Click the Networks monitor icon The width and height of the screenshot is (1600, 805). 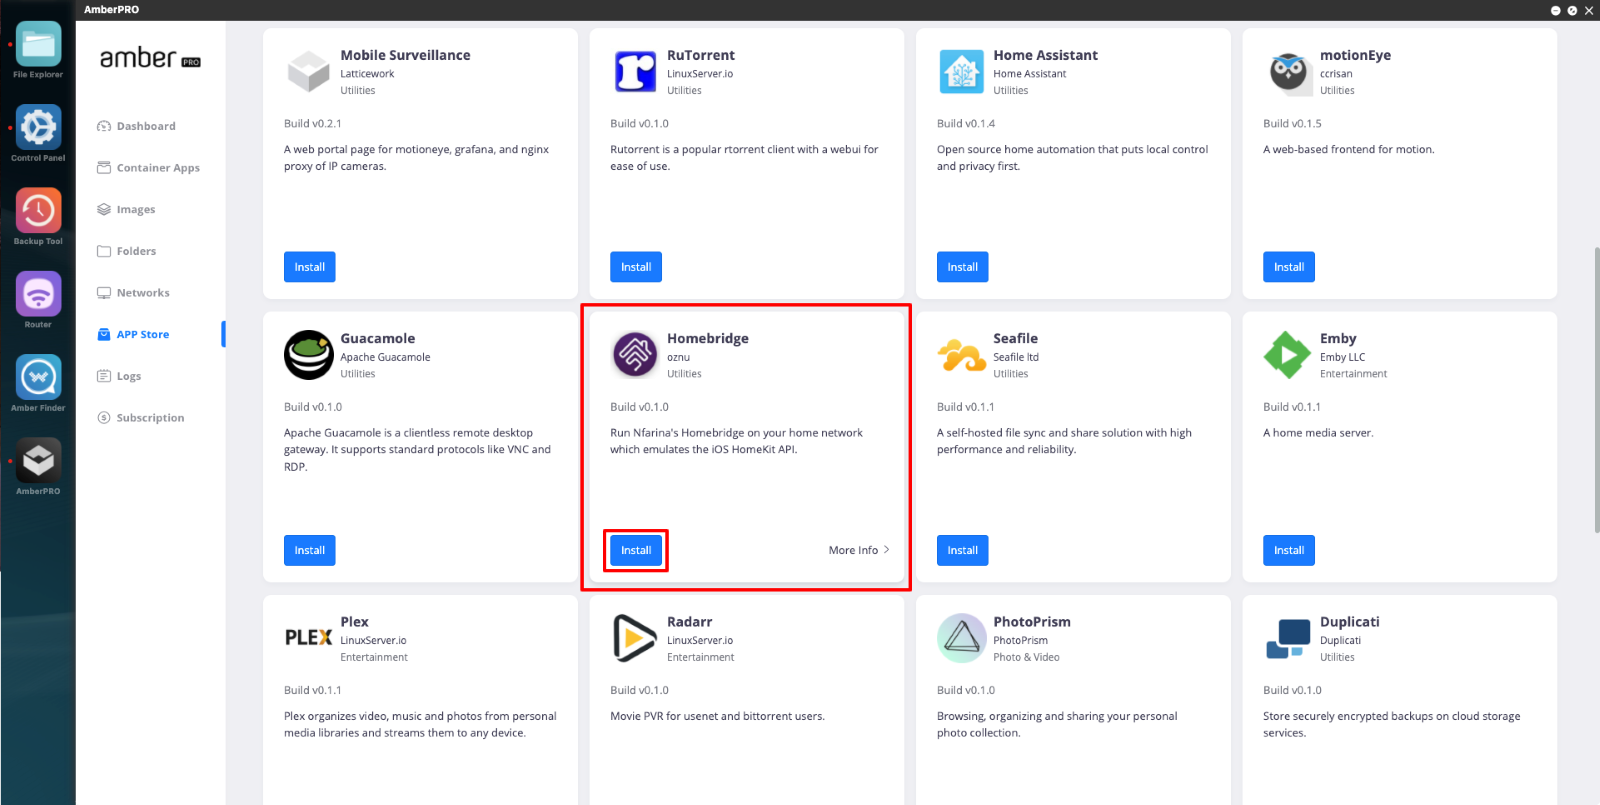coord(103,293)
